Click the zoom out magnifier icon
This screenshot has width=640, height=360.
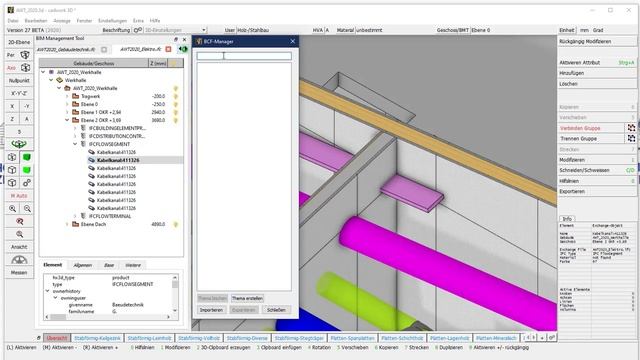(27, 209)
